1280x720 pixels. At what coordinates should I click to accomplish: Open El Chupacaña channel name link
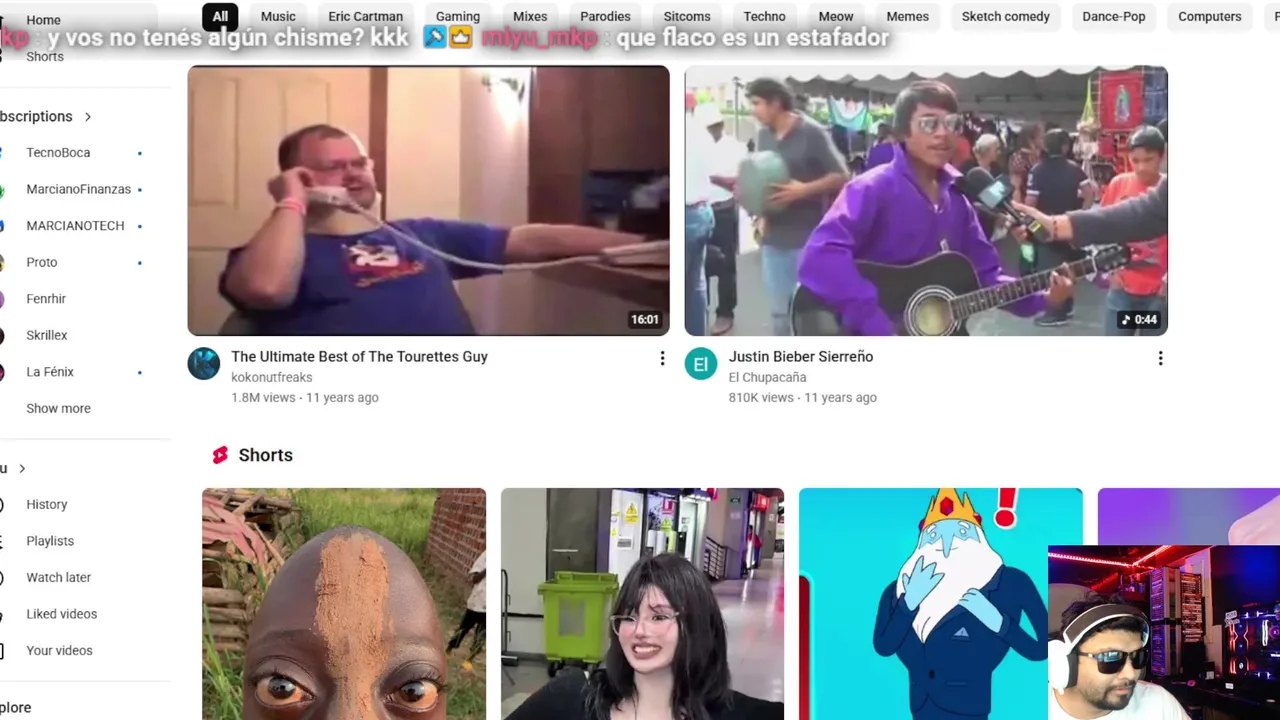767,377
